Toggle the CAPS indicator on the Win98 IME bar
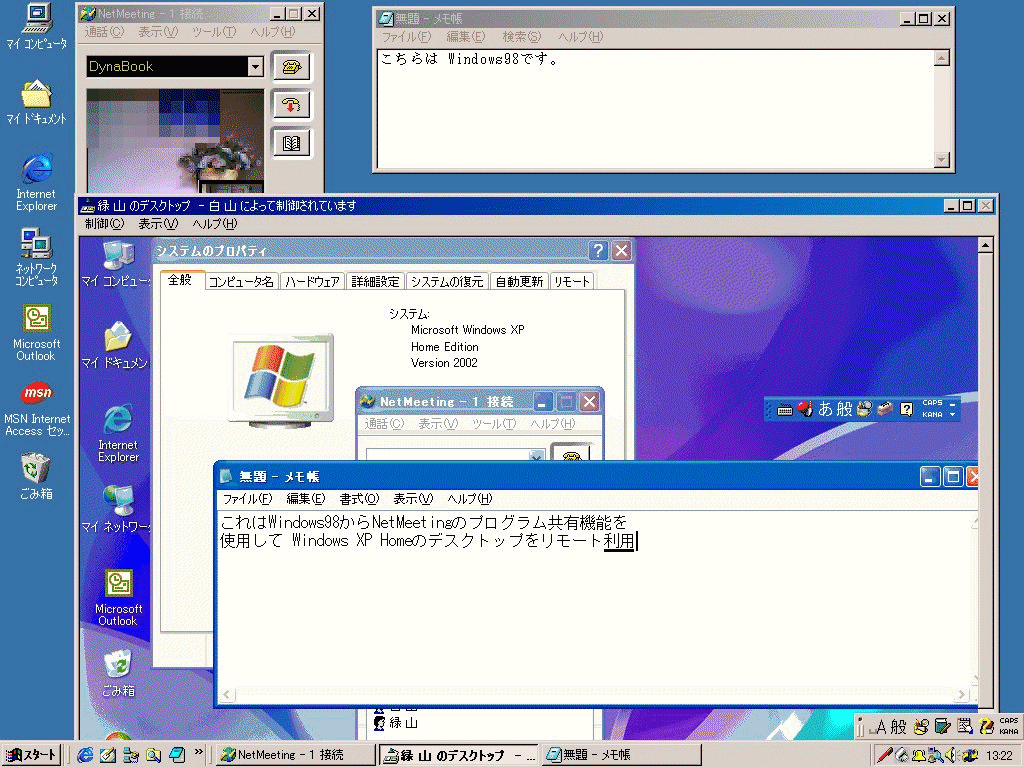The height and width of the screenshot is (768, 1024). pyautogui.click(x=1008, y=721)
